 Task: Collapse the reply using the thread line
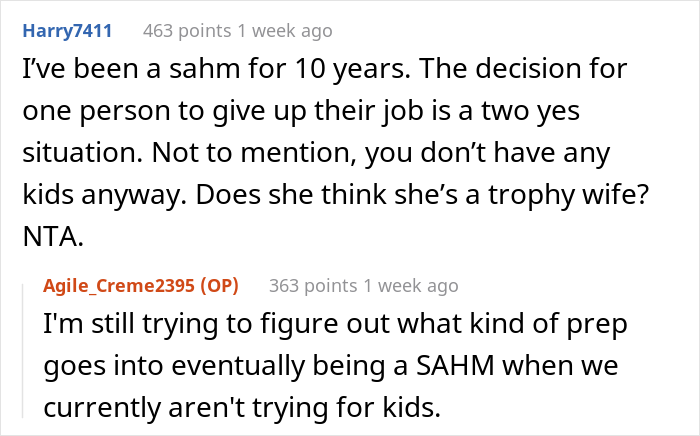[x=27, y=350]
